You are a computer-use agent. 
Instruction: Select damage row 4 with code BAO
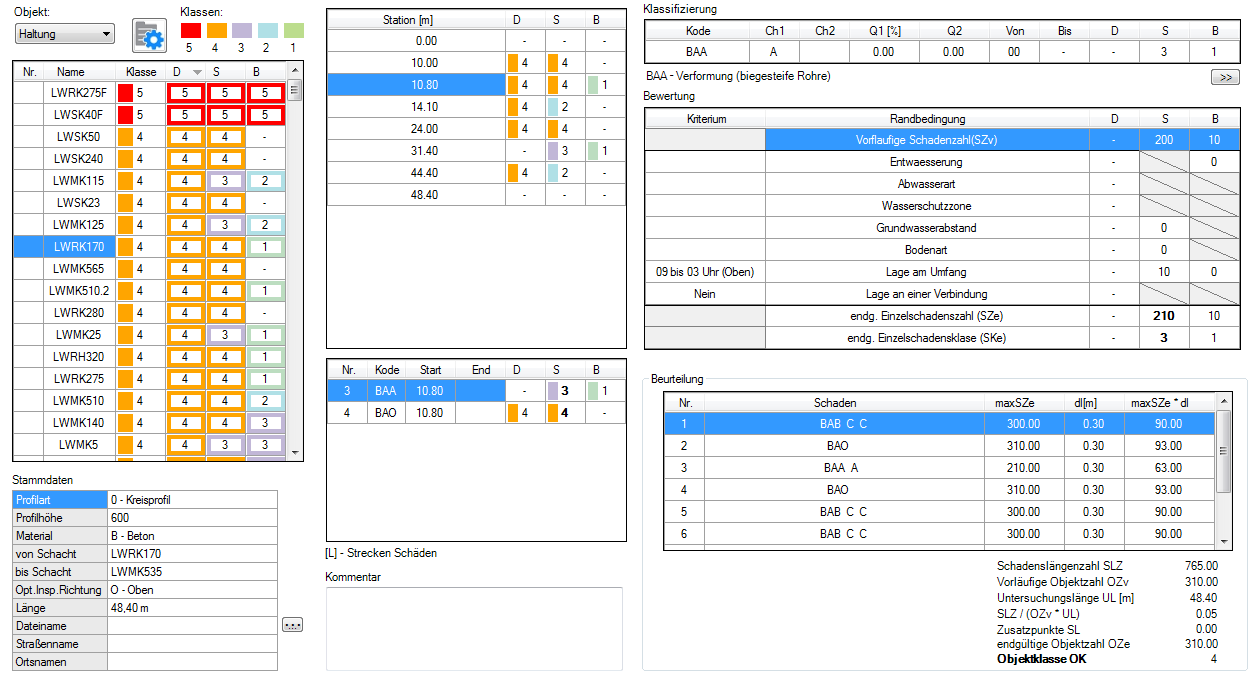tap(386, 412)
